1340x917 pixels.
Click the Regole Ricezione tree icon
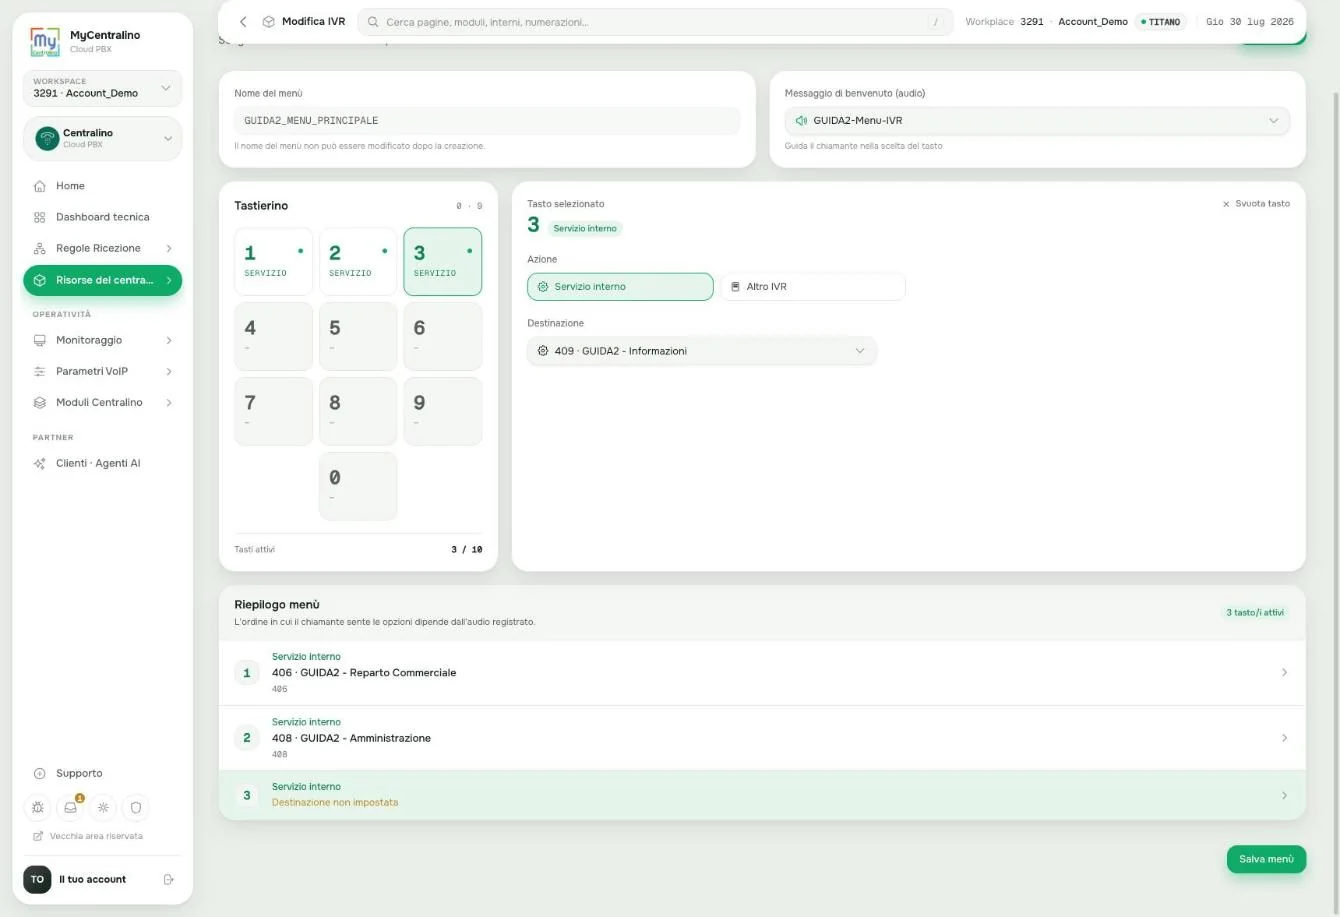pos(40,248)
